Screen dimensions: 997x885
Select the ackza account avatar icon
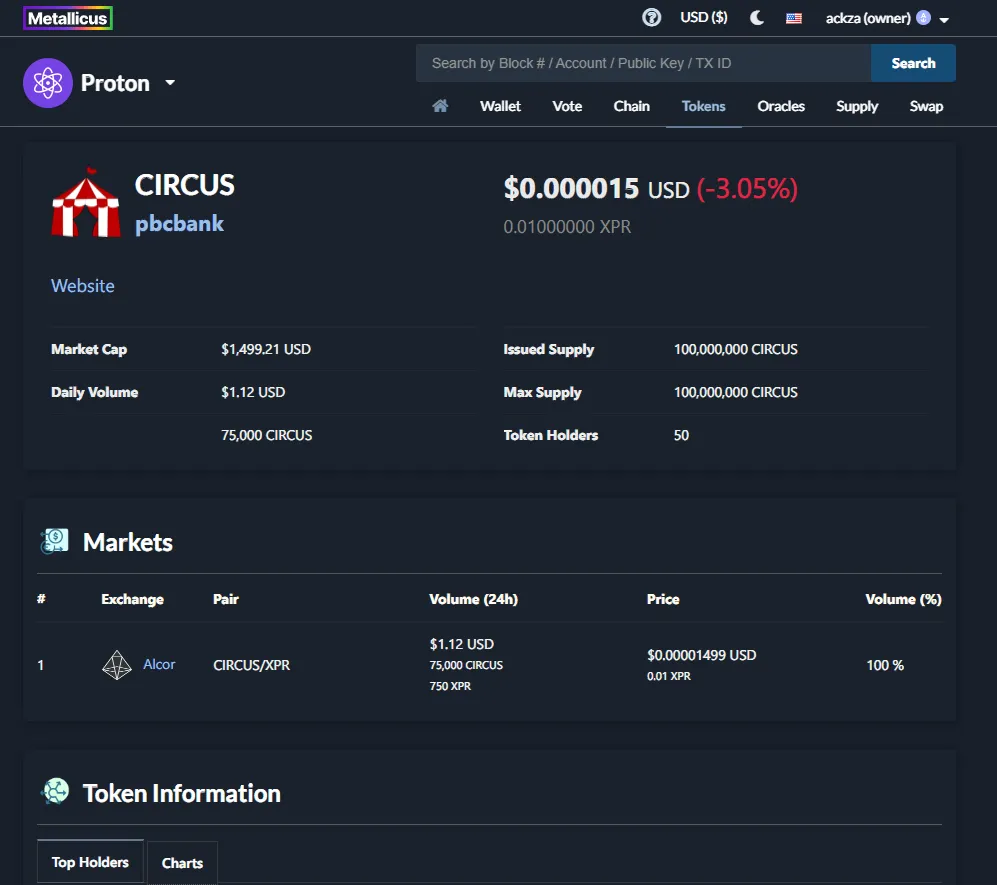click(x=923, y=18)
